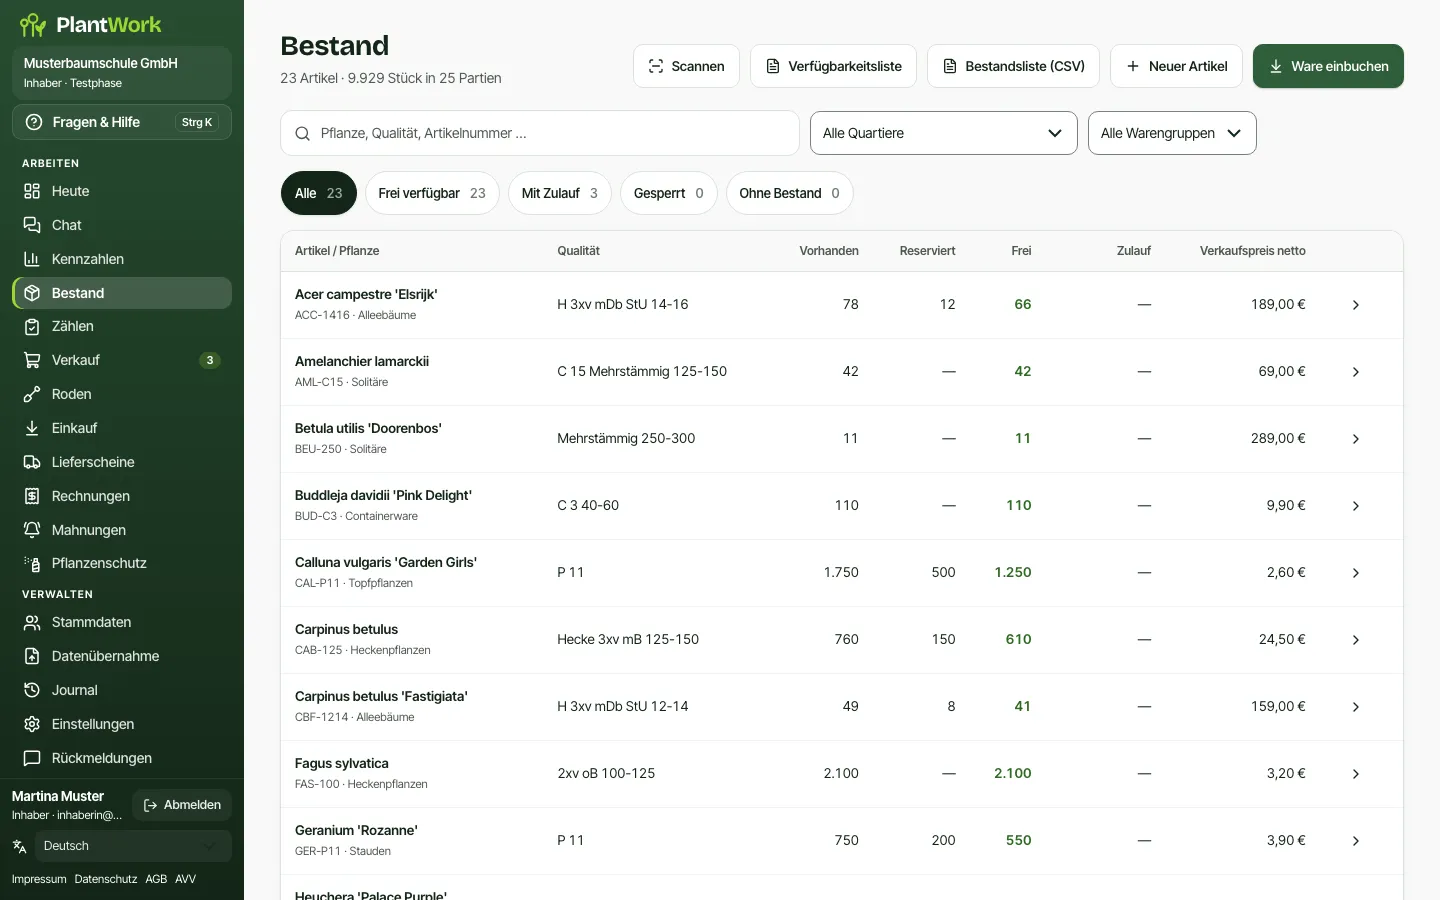This screenshot has width=1440, height=900.
Task: Open the Chat icon in sidebar
Action: click(32, 225)
